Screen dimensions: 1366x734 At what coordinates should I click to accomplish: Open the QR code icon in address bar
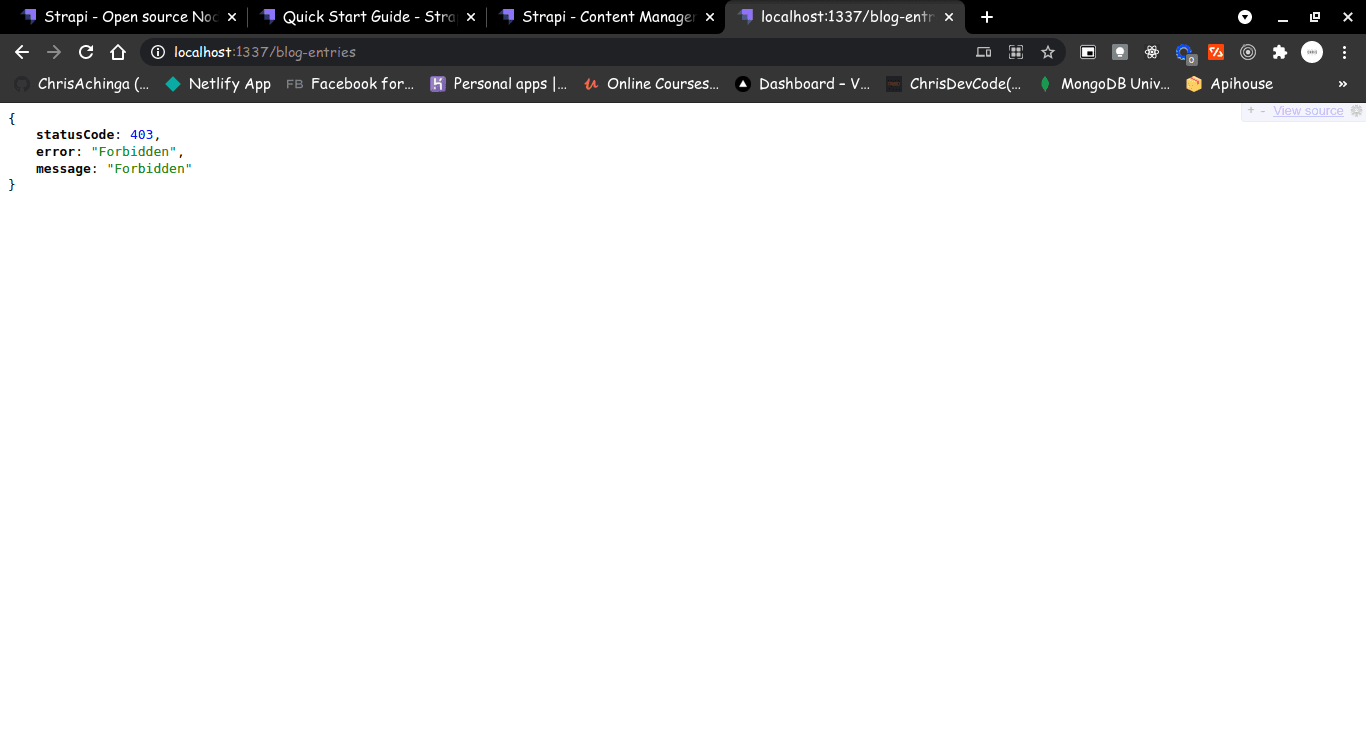coord(1016,52)
